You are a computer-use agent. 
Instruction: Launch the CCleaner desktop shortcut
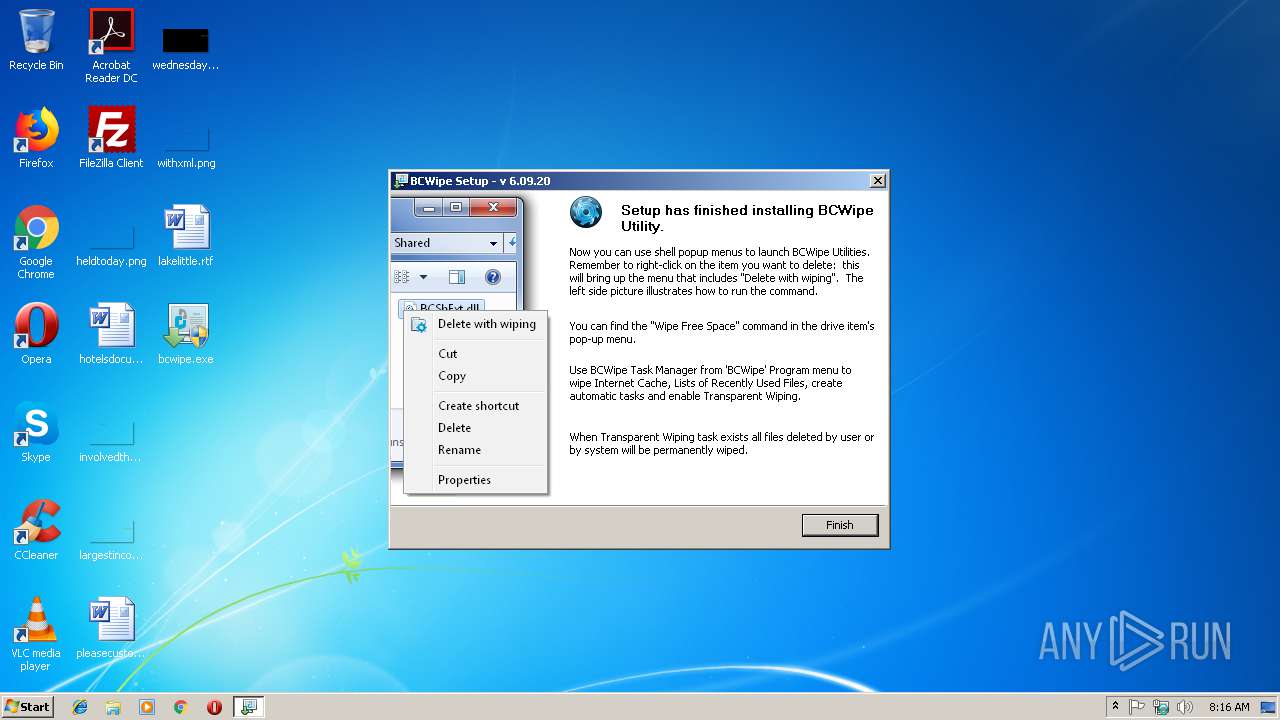tap(36, 530)
